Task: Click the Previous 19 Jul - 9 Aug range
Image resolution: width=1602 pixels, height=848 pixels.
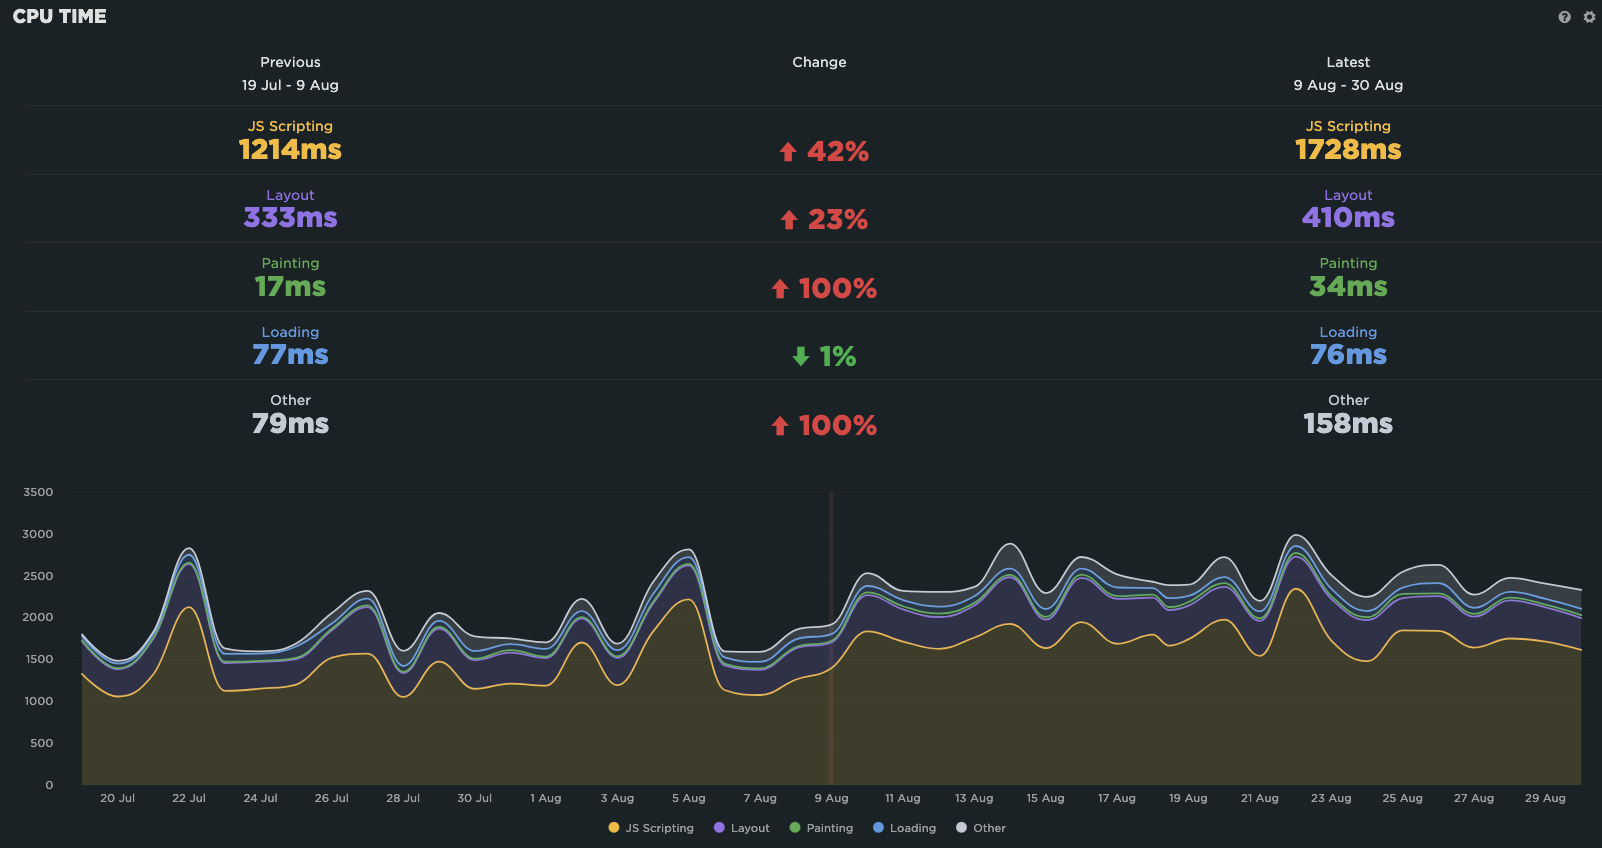Action: coord(290,85)
